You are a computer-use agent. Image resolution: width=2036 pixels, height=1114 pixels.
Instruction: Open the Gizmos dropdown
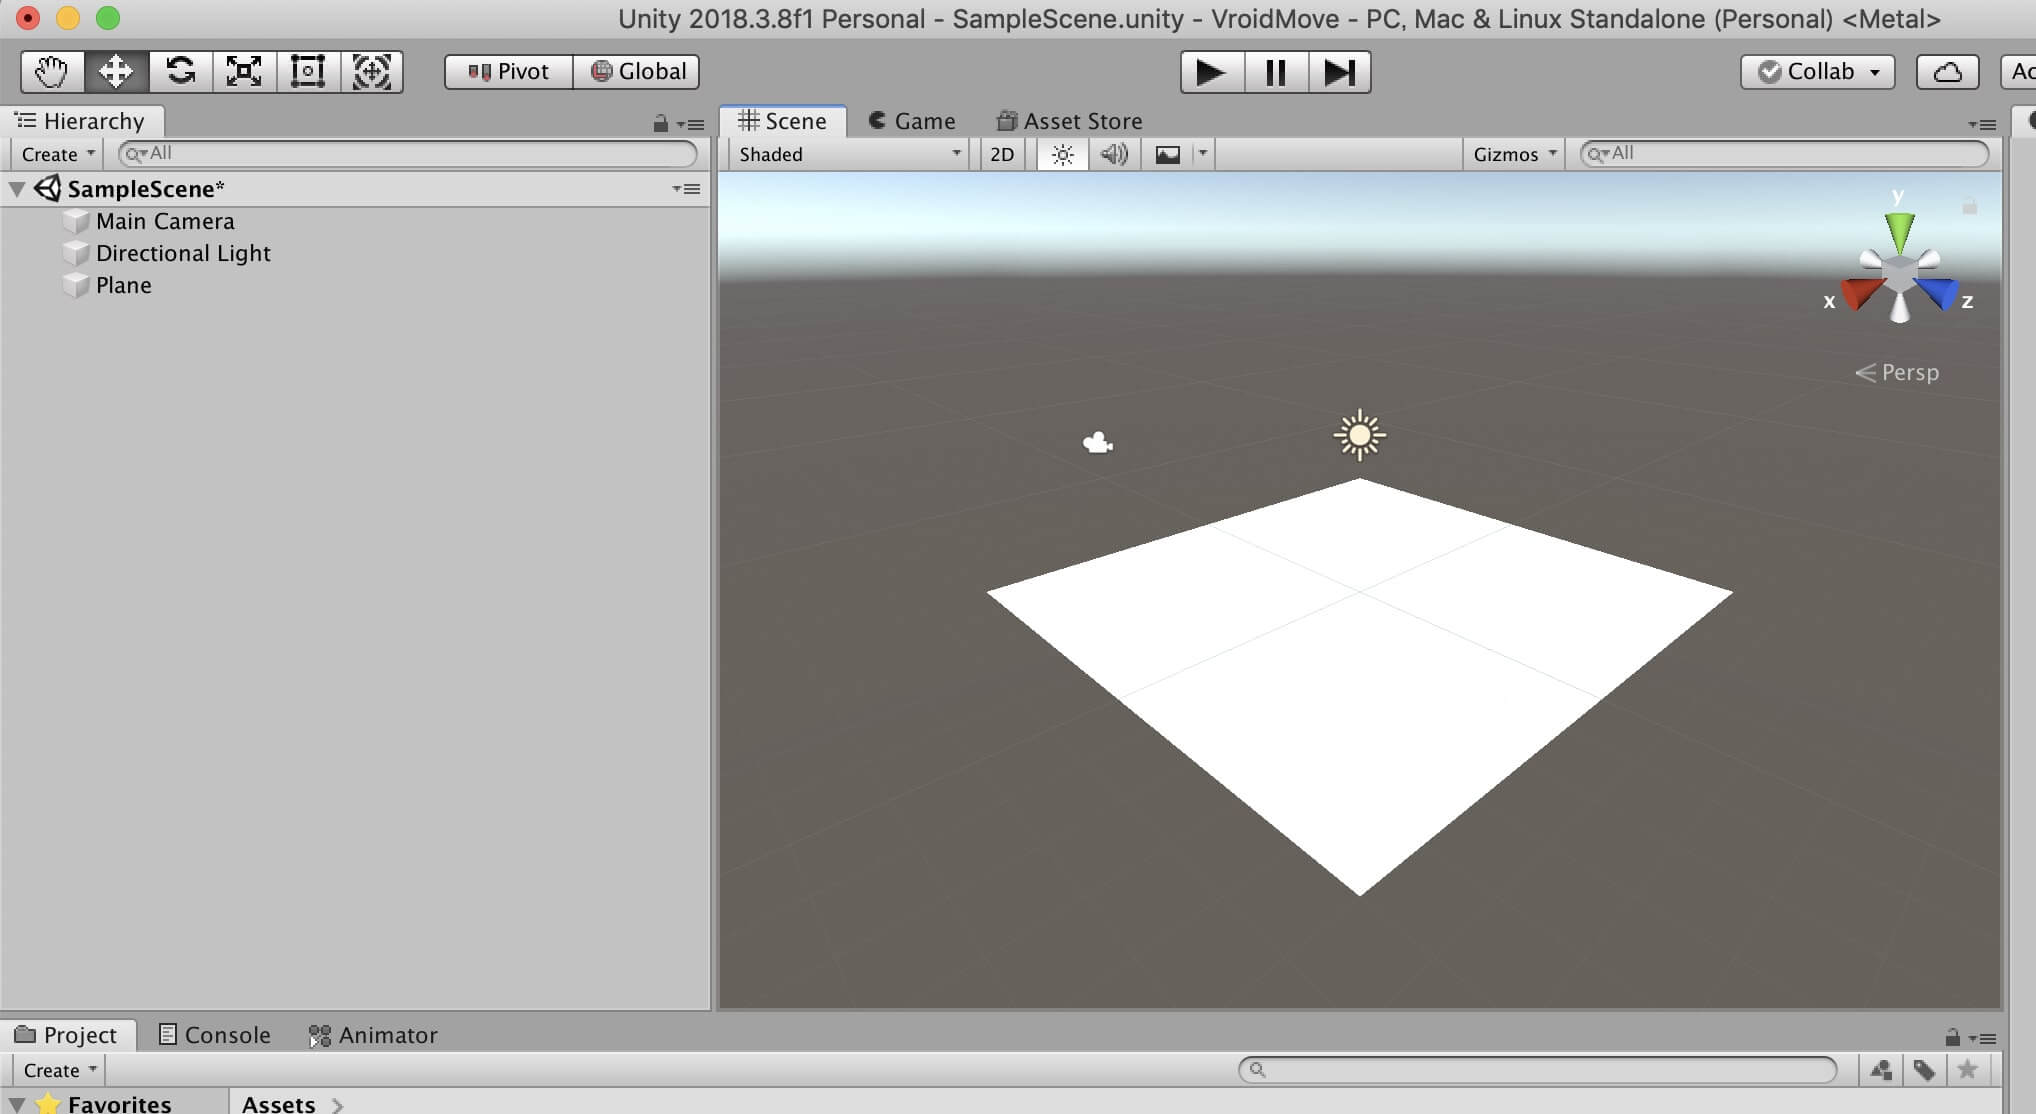[x=1514, y=154]
